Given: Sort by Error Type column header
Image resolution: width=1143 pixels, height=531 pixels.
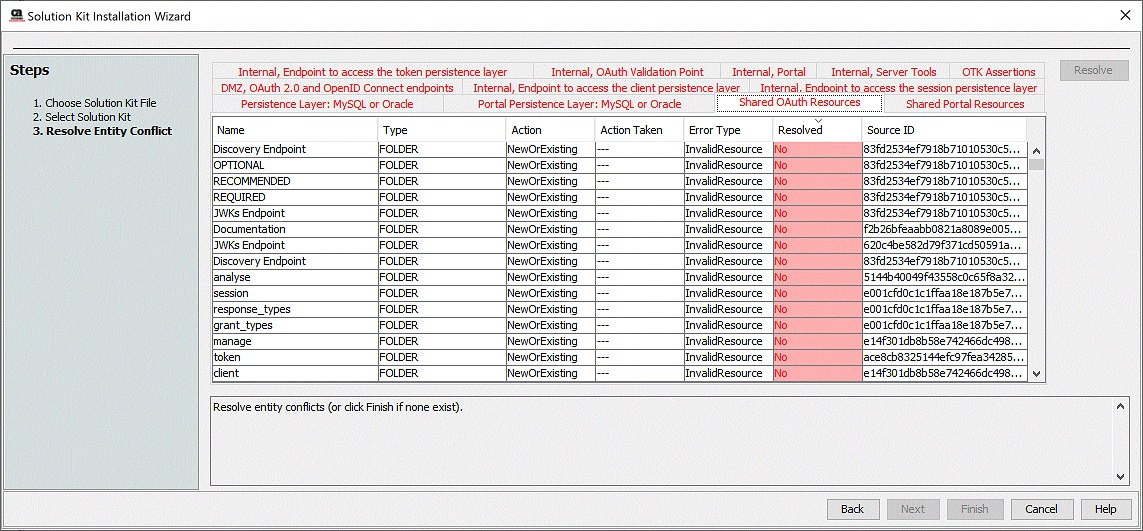Looking at the screenshot, I should (x=728, y=130).
